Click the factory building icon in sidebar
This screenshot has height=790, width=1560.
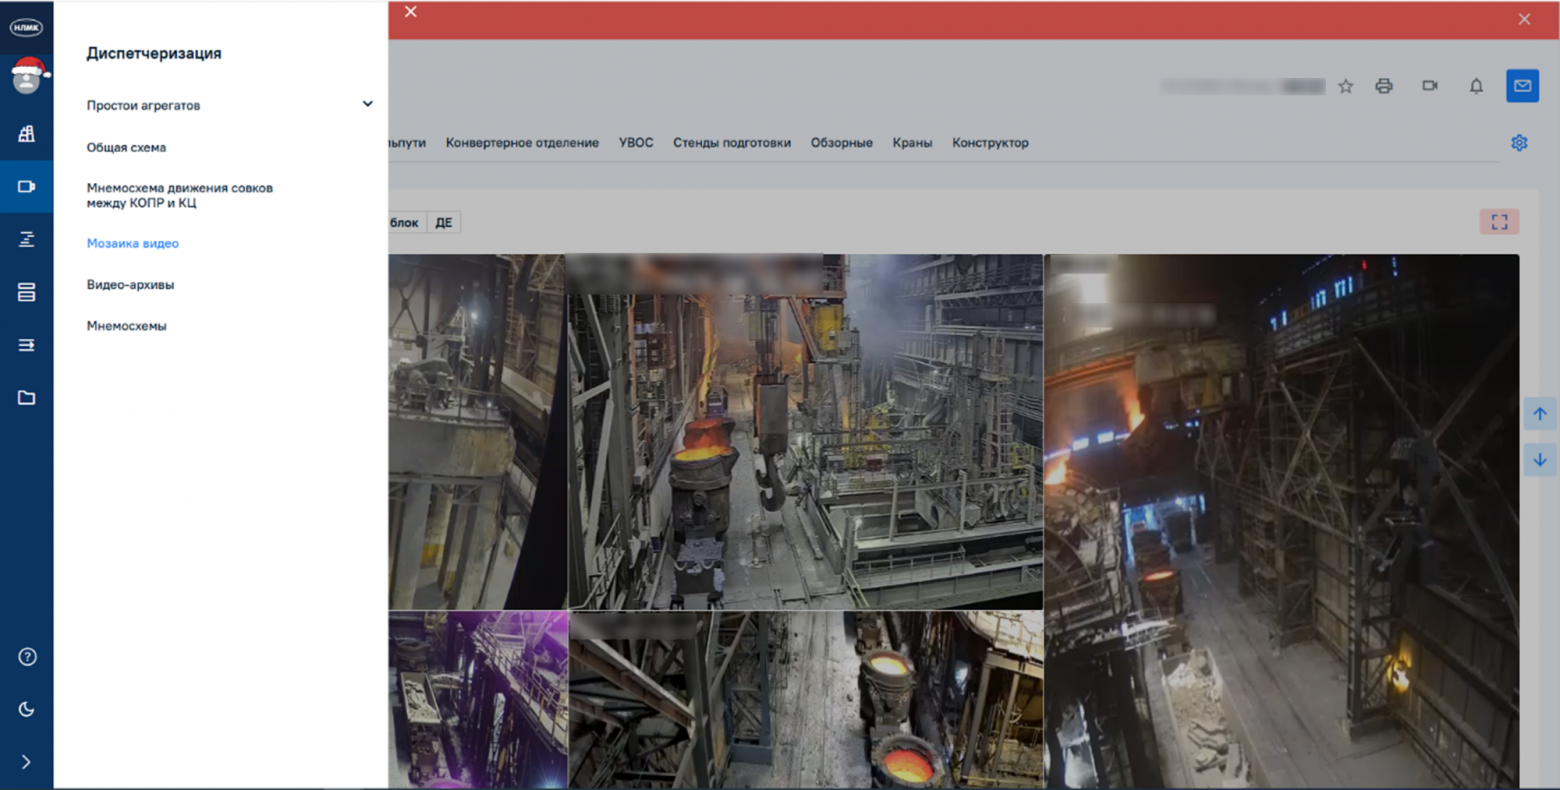pyautogui.click(x=27, y=134)
